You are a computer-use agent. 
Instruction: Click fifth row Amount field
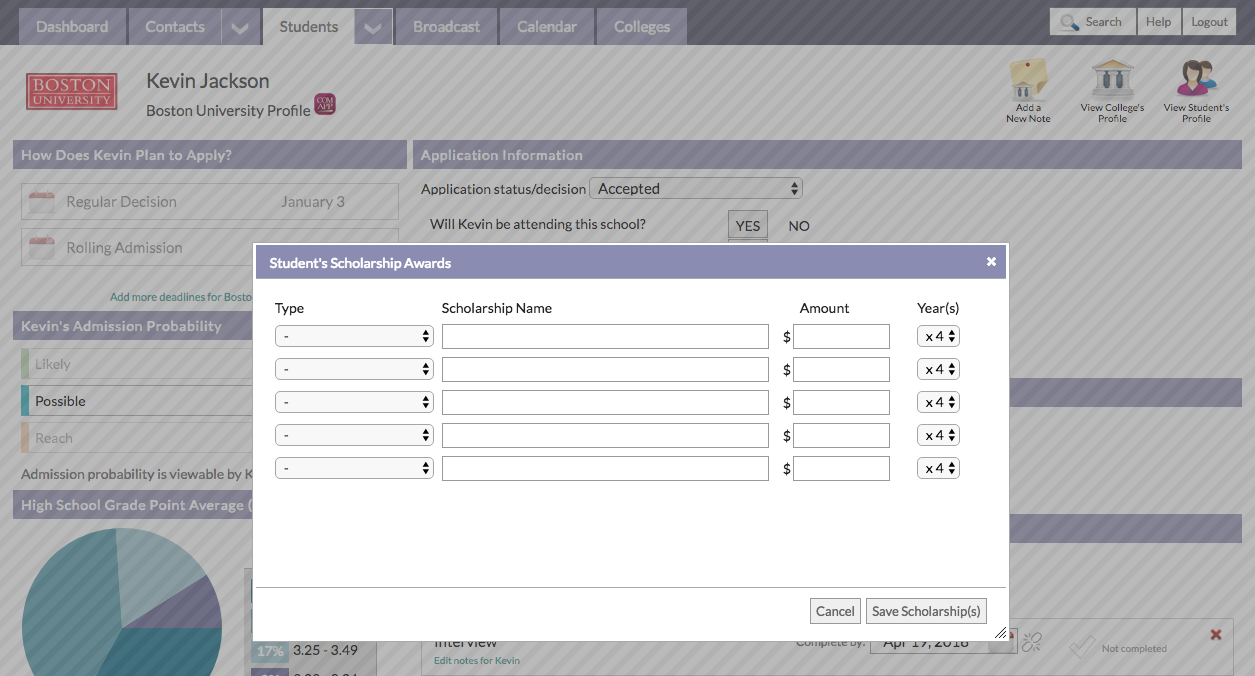point(841,469)
